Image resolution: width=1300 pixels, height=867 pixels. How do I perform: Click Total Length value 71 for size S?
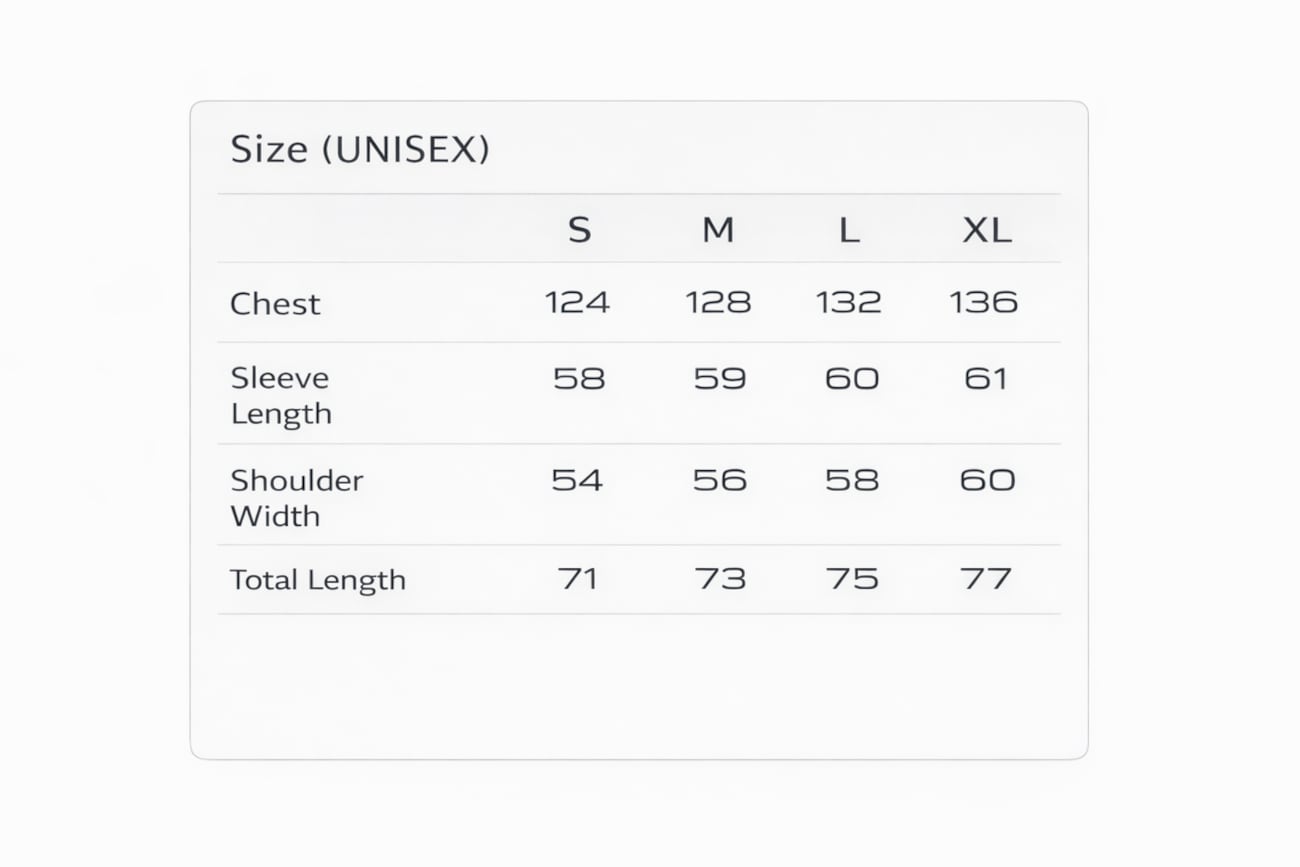(578, 579)
